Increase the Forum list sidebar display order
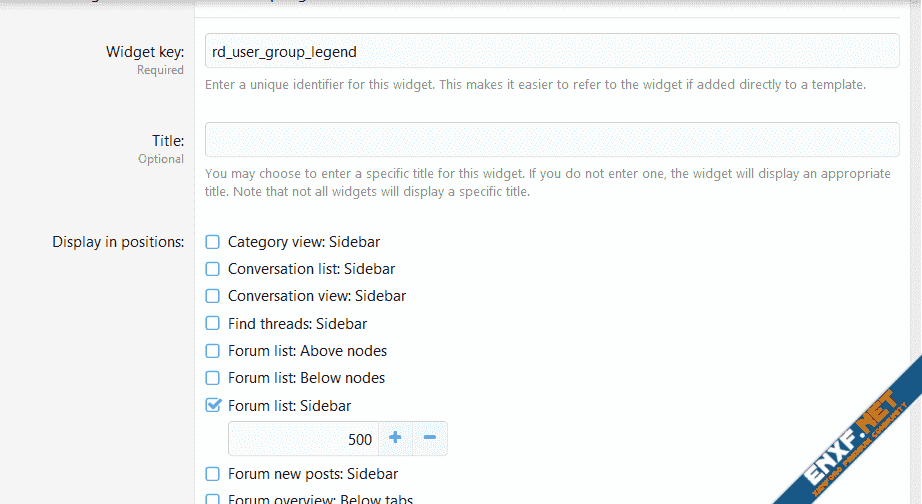 point(395,438)
